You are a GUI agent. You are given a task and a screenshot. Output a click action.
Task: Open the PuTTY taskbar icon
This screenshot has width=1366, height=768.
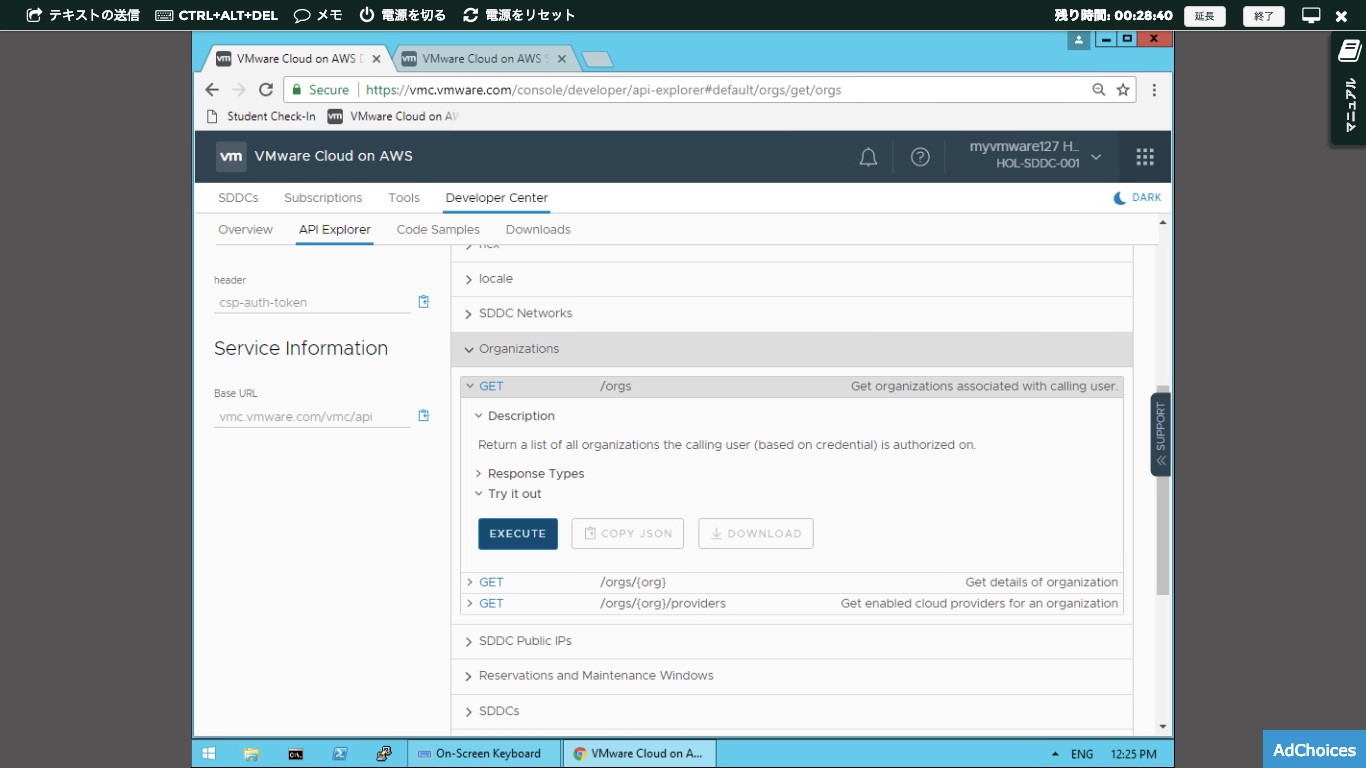[x=383, y=754]
